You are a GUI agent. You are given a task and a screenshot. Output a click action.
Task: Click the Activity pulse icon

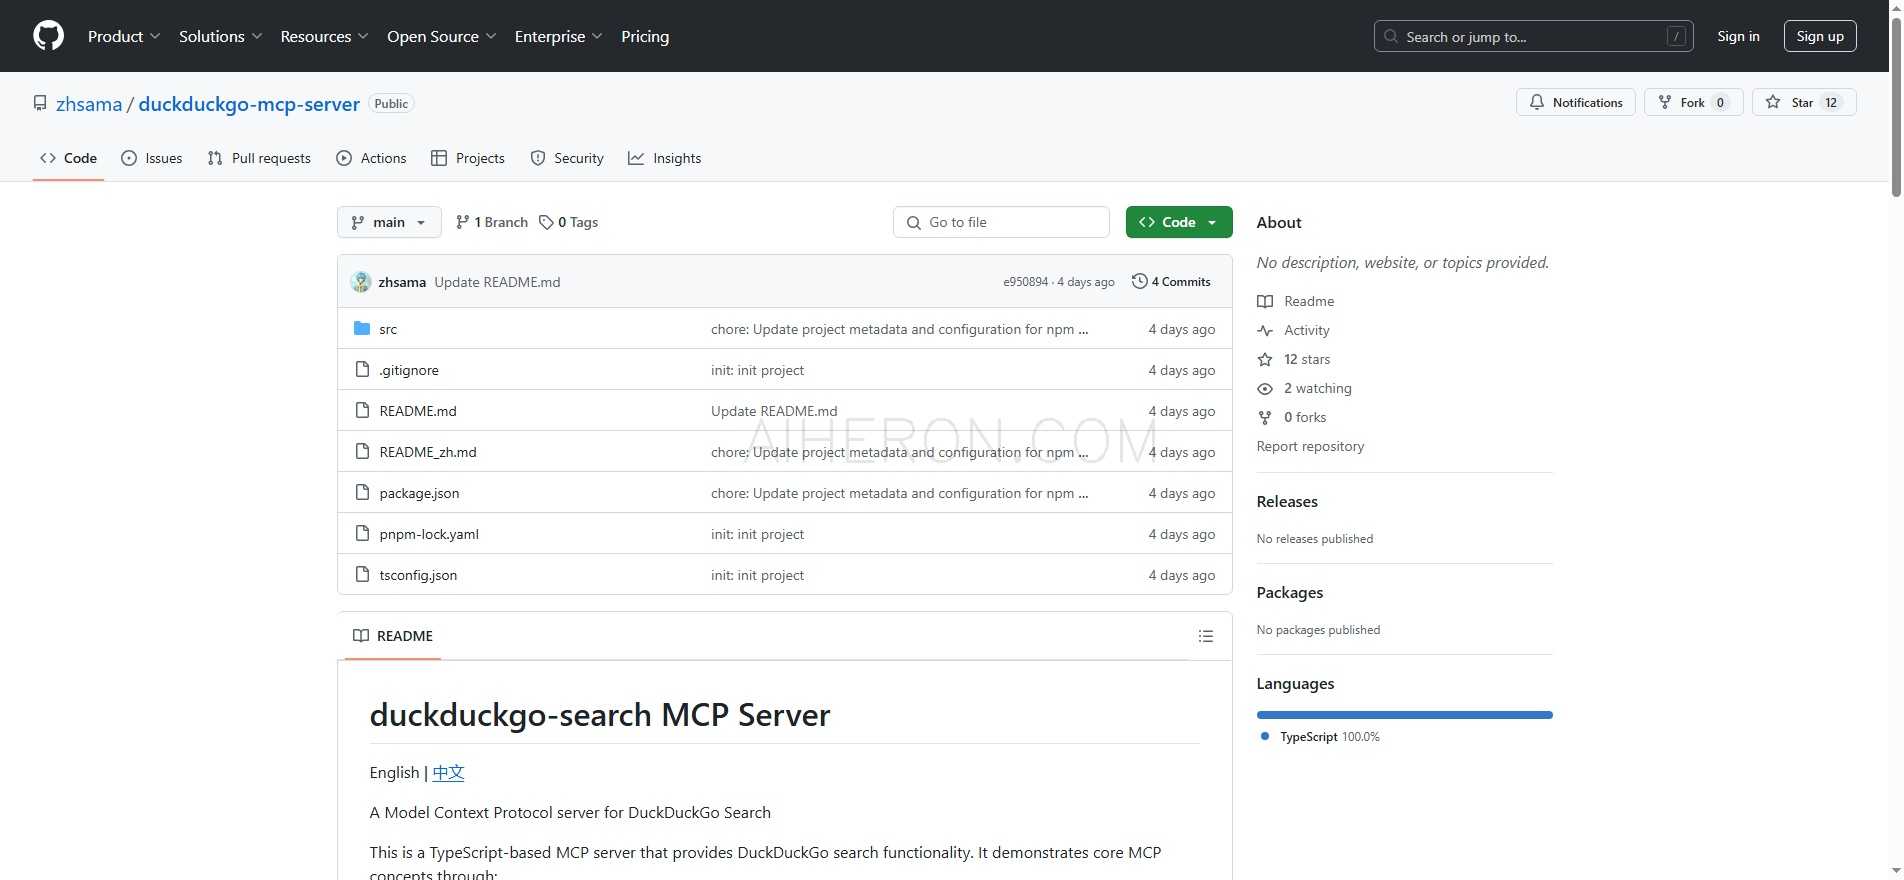coord(1265,330)
